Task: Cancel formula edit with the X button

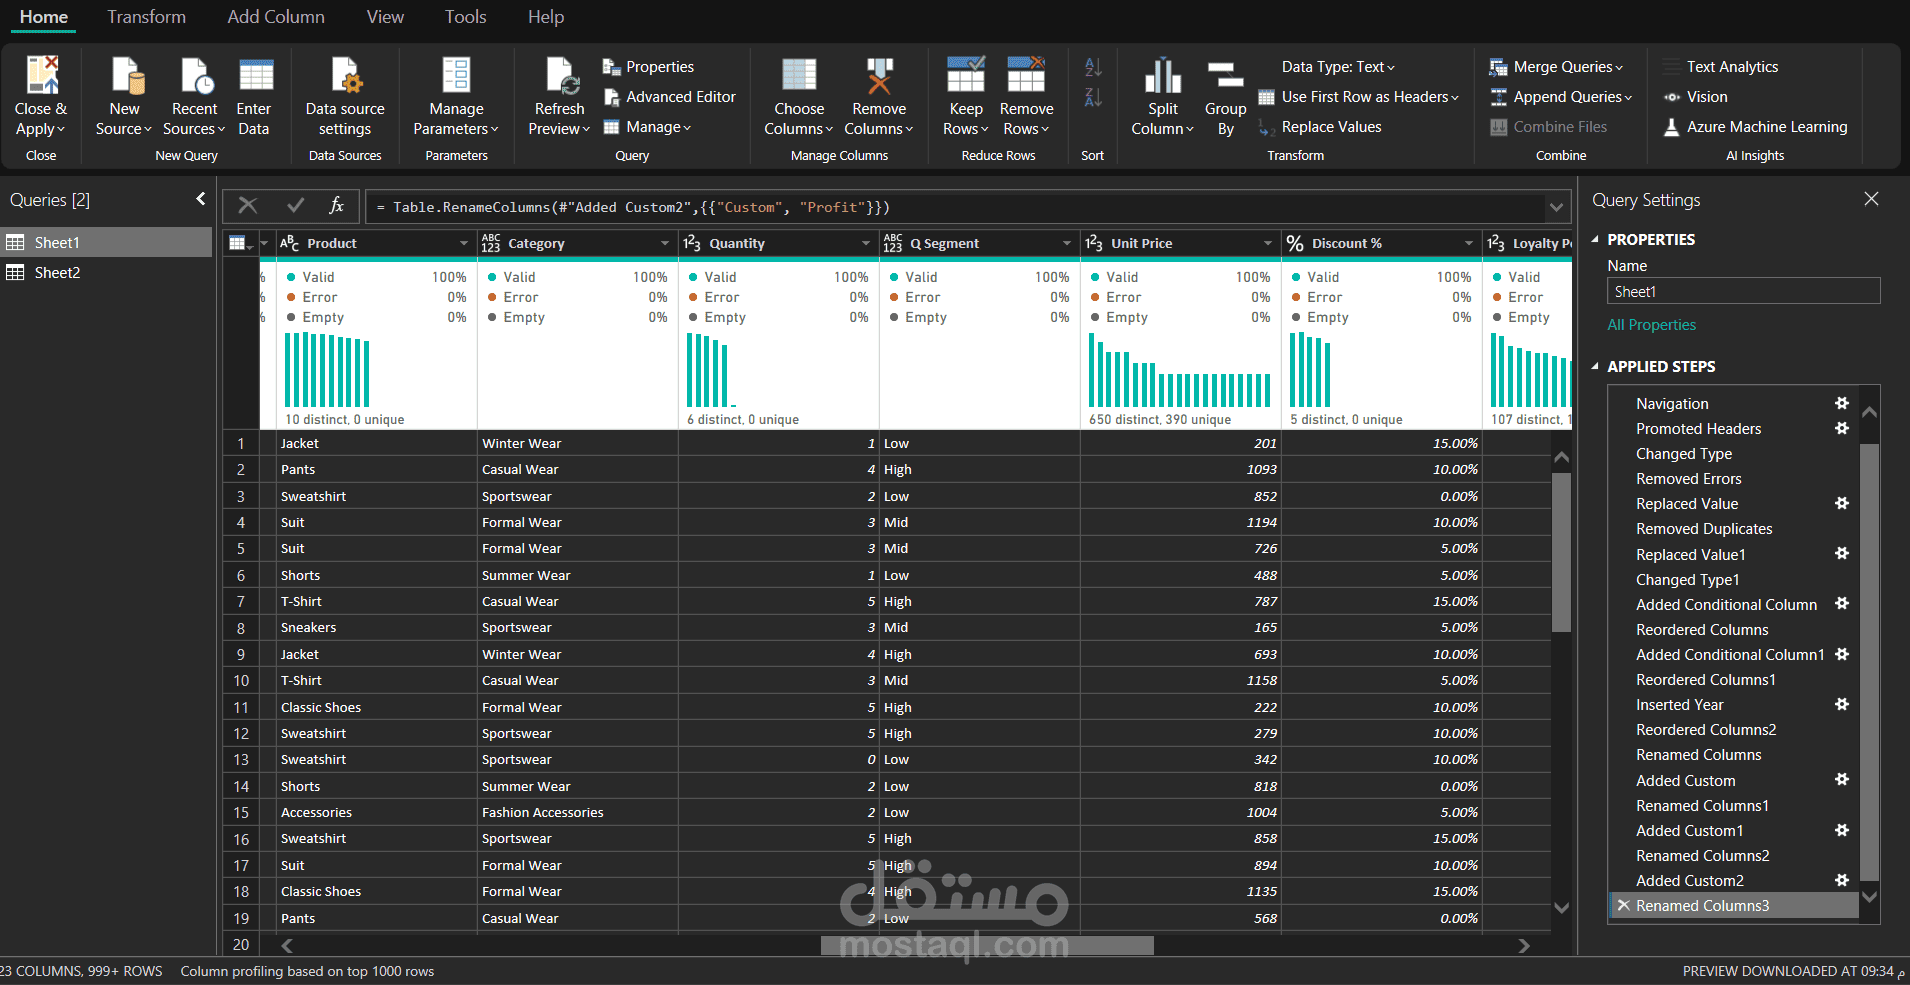Action: point(248,206)
